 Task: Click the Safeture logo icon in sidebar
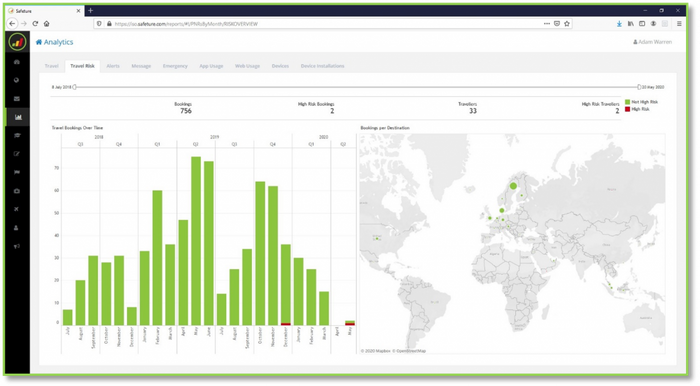pyautogui.click(x=17, y=42)
